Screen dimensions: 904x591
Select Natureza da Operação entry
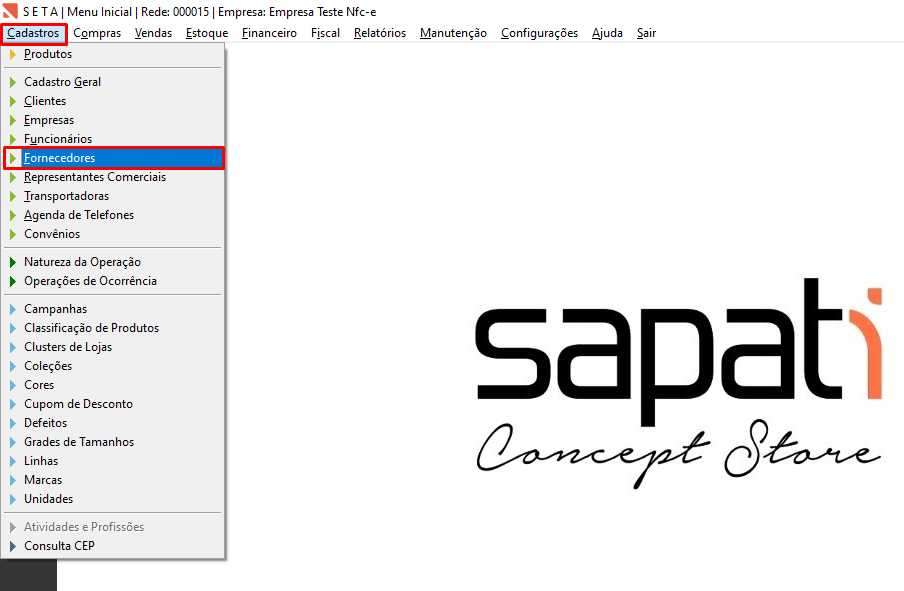(x=113, y=262)
